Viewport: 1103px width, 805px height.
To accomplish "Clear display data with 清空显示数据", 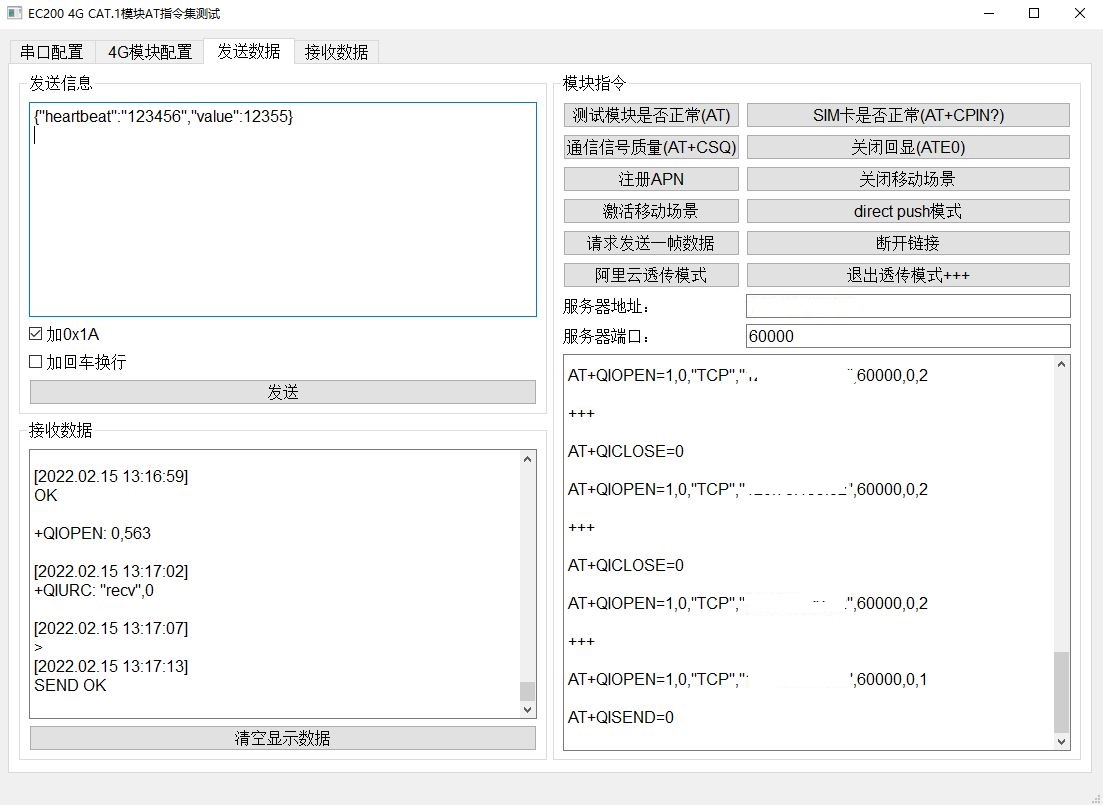I will tap(283, 737).
